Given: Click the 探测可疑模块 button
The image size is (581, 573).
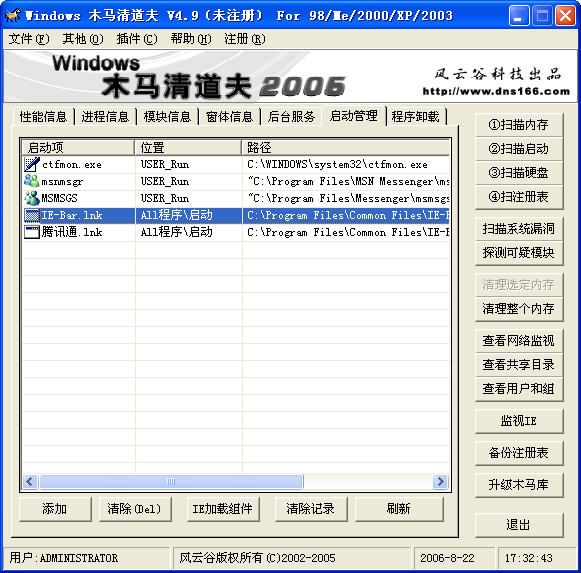Looking at the screenshot, I should (519, 253).
